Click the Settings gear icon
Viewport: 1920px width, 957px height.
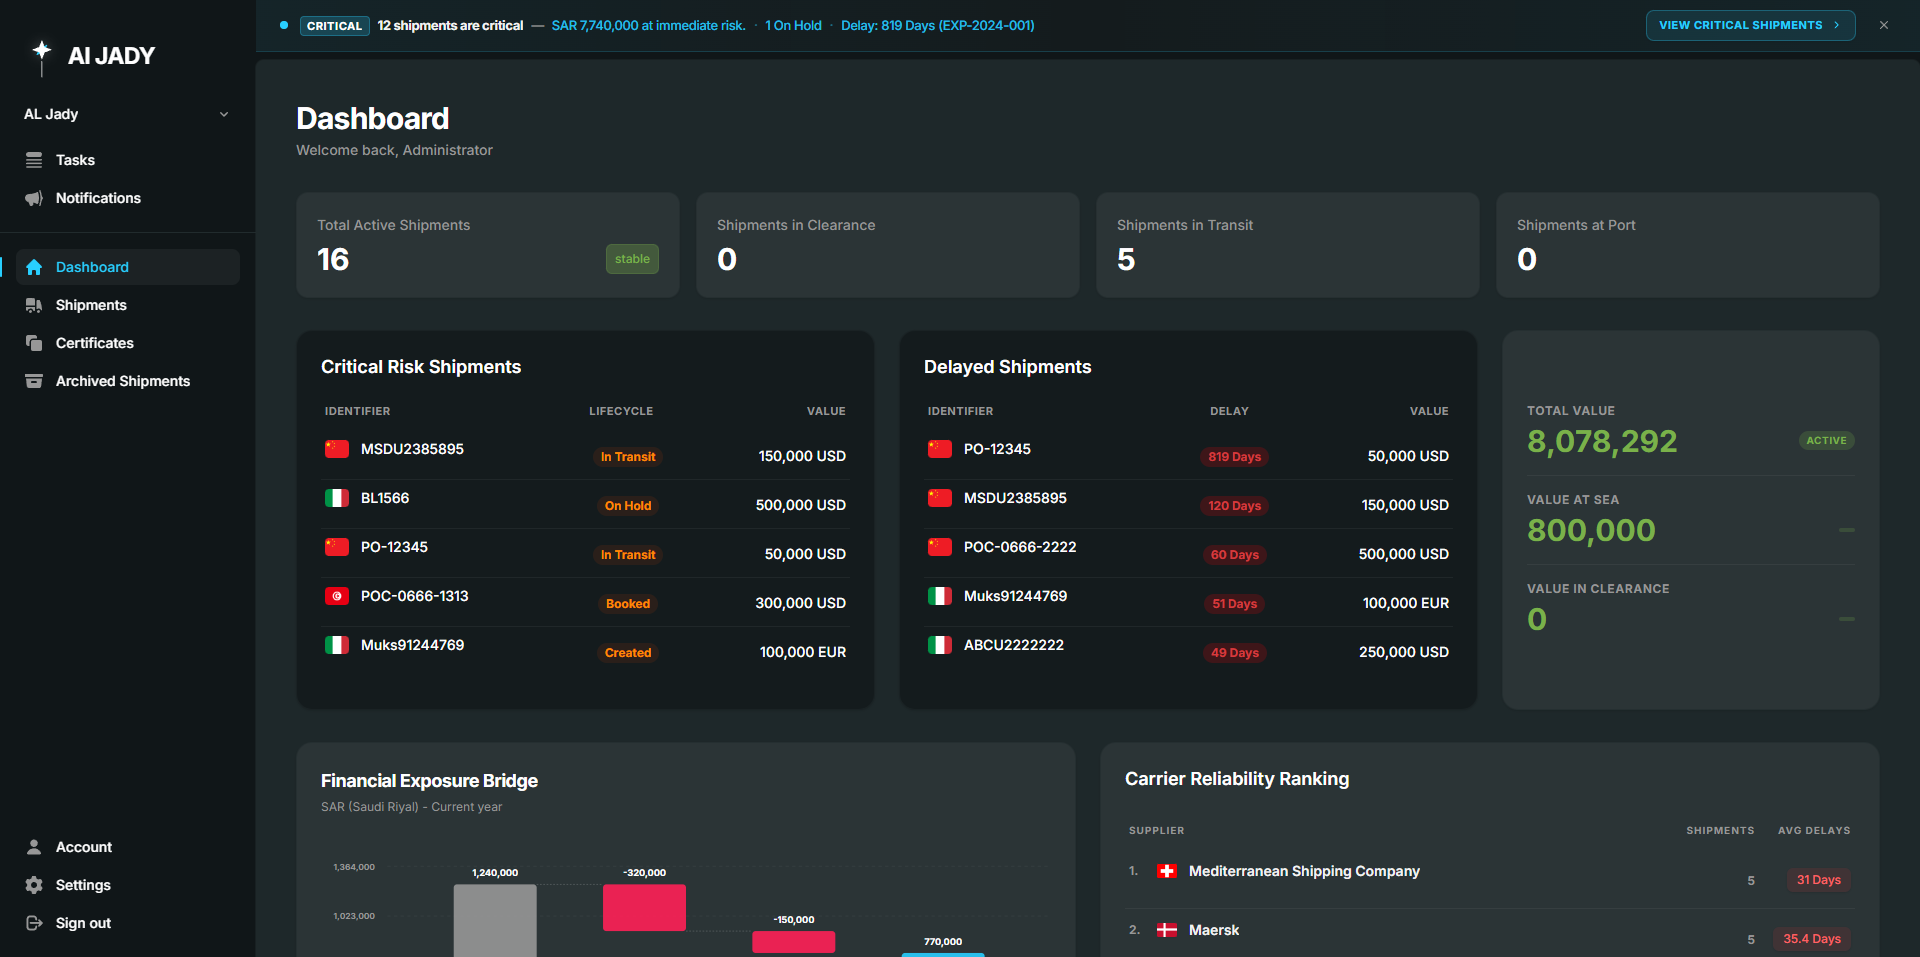(x=34, y=885)
